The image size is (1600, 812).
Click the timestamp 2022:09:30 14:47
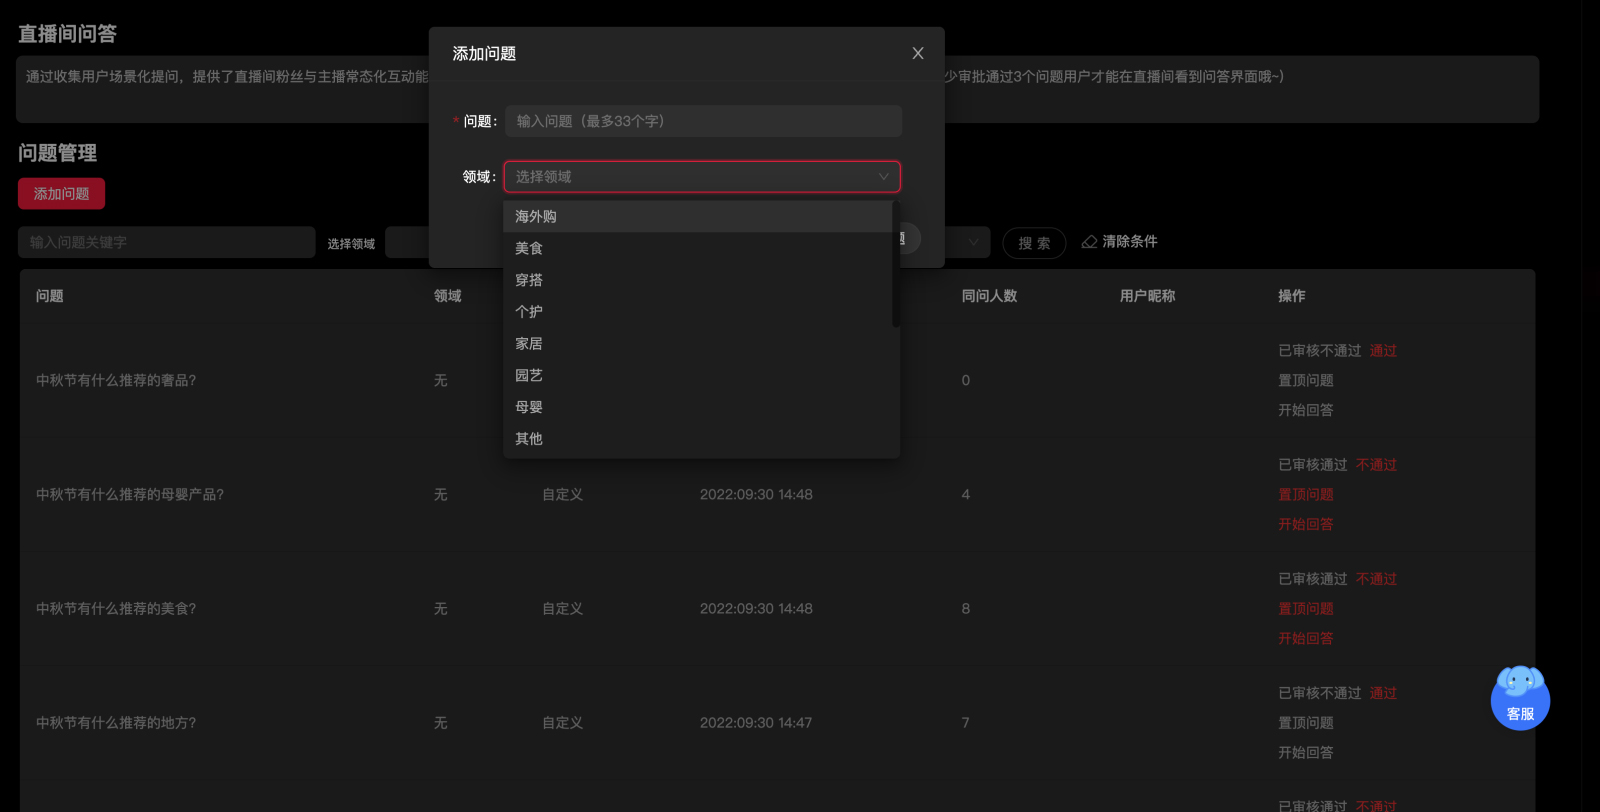756,723
